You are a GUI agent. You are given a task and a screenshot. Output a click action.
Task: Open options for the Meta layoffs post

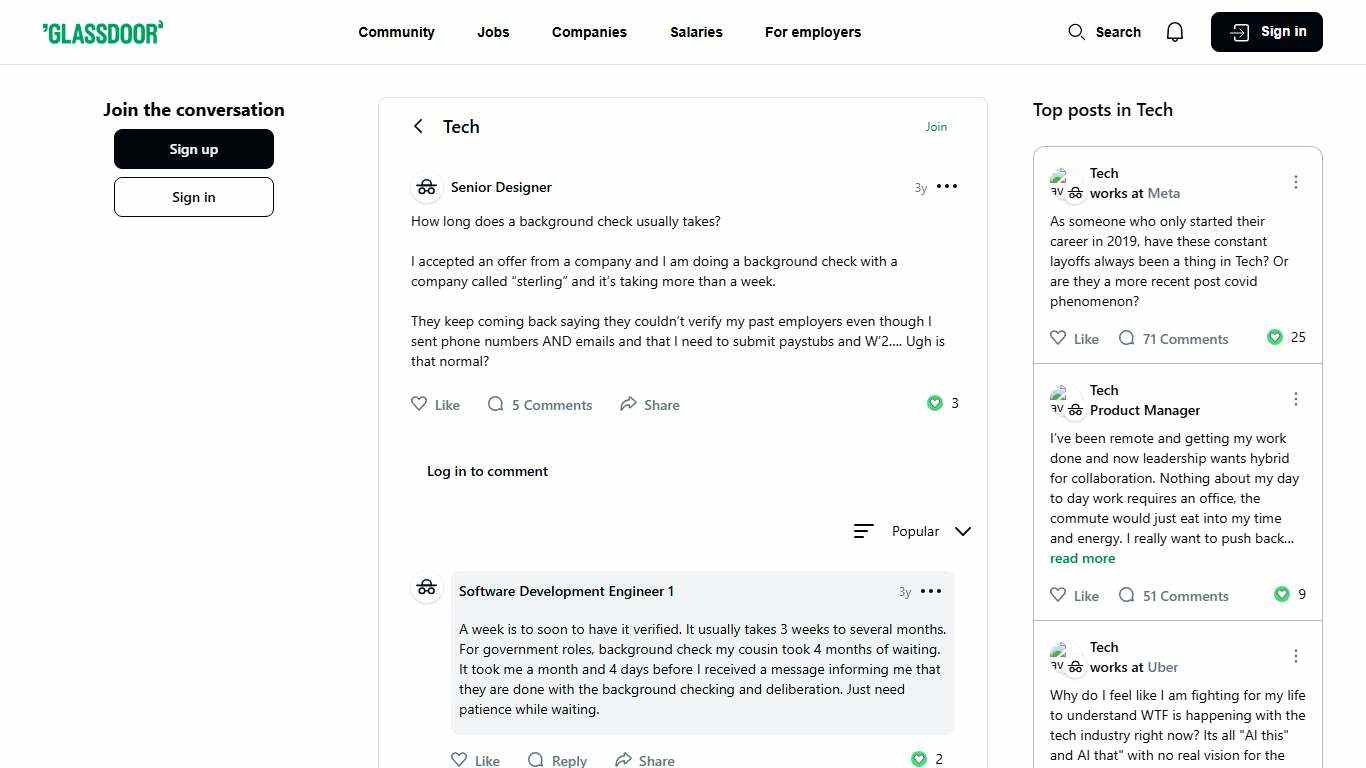[x=1295, y=182]
